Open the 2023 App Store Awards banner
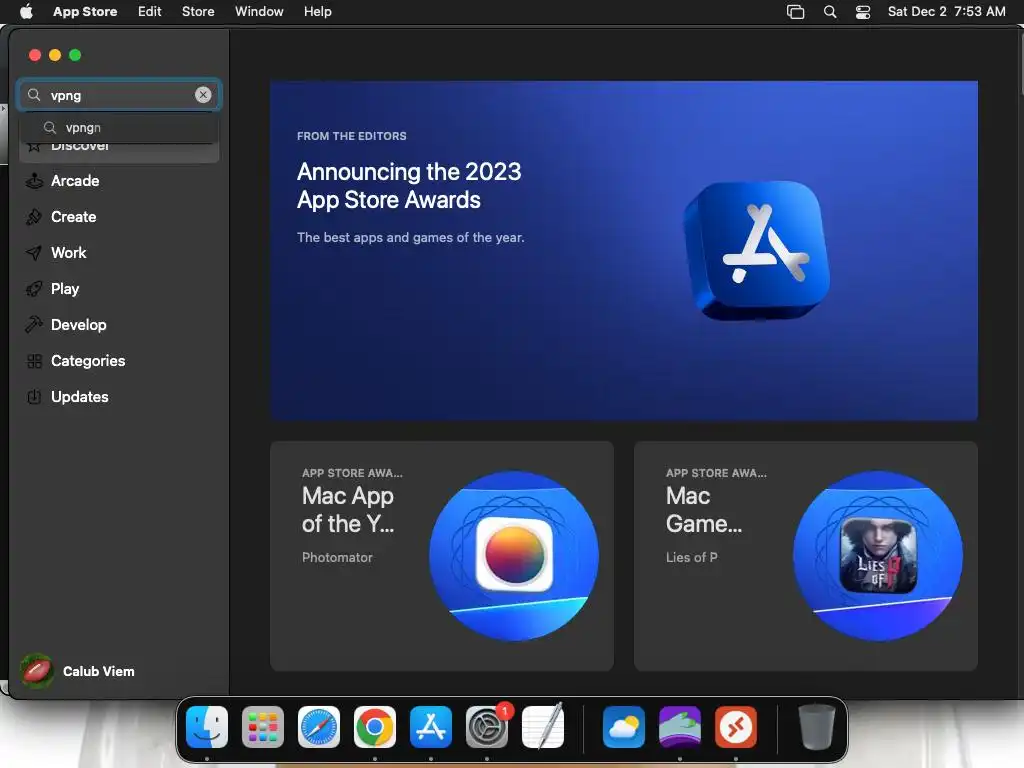The width and height of the screenshot is (1024, 768). click(x=624, y=250)
